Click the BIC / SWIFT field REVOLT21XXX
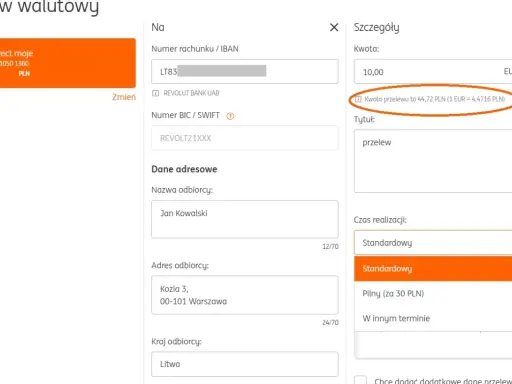 point(245,138)
